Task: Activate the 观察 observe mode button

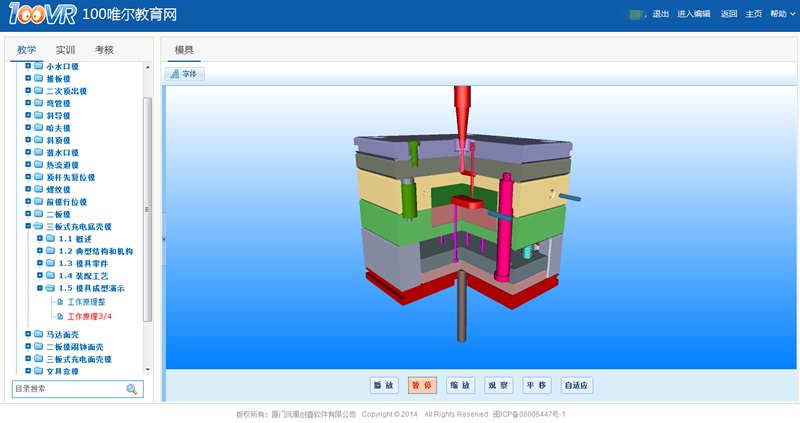Action: click(498, 384)
